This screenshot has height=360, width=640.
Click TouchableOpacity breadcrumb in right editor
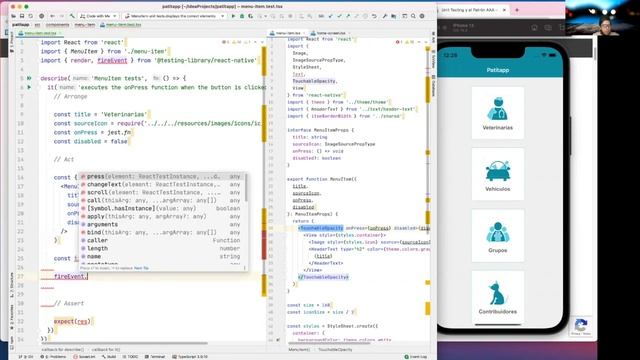pos(335,350)
